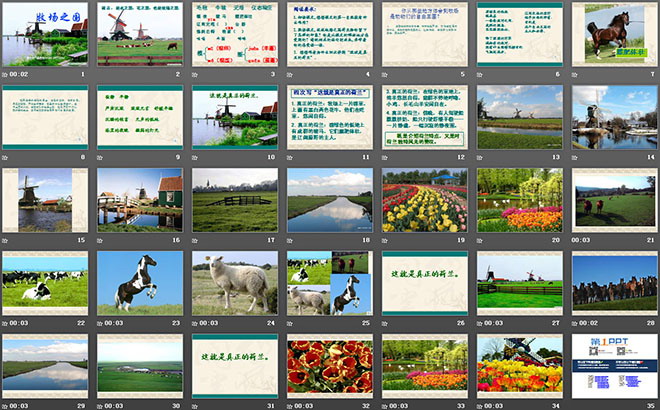Click the transition icon beneath slide 22

7,323
